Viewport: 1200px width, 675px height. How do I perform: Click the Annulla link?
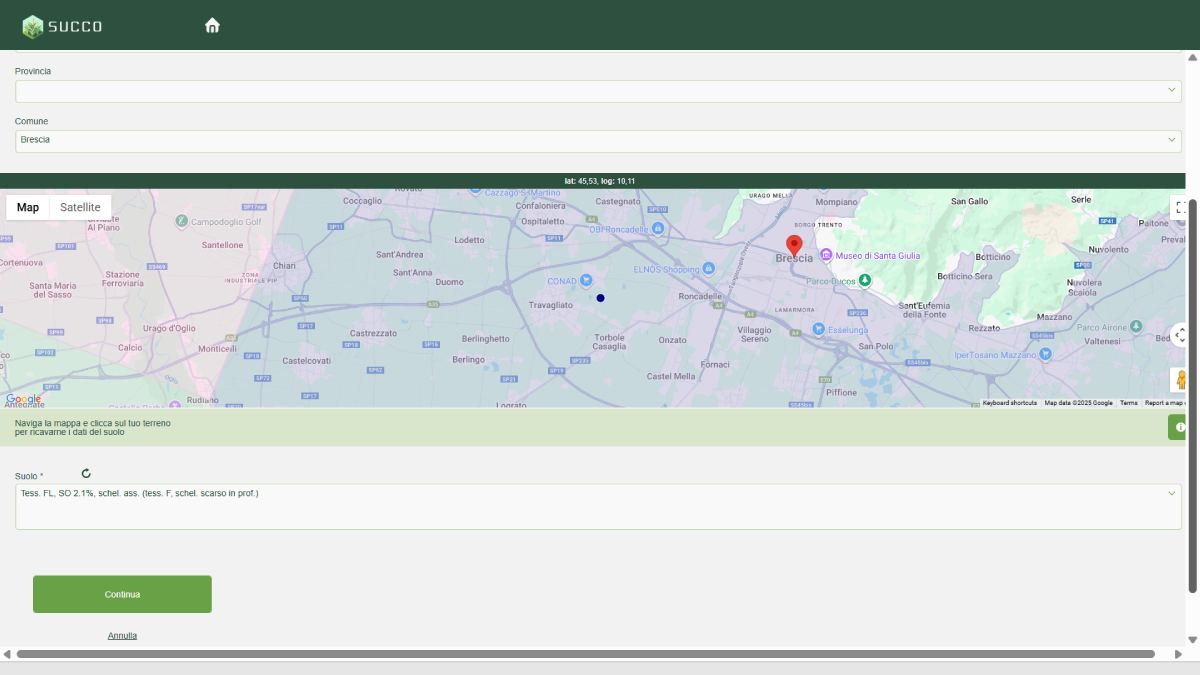click(121, 635)
